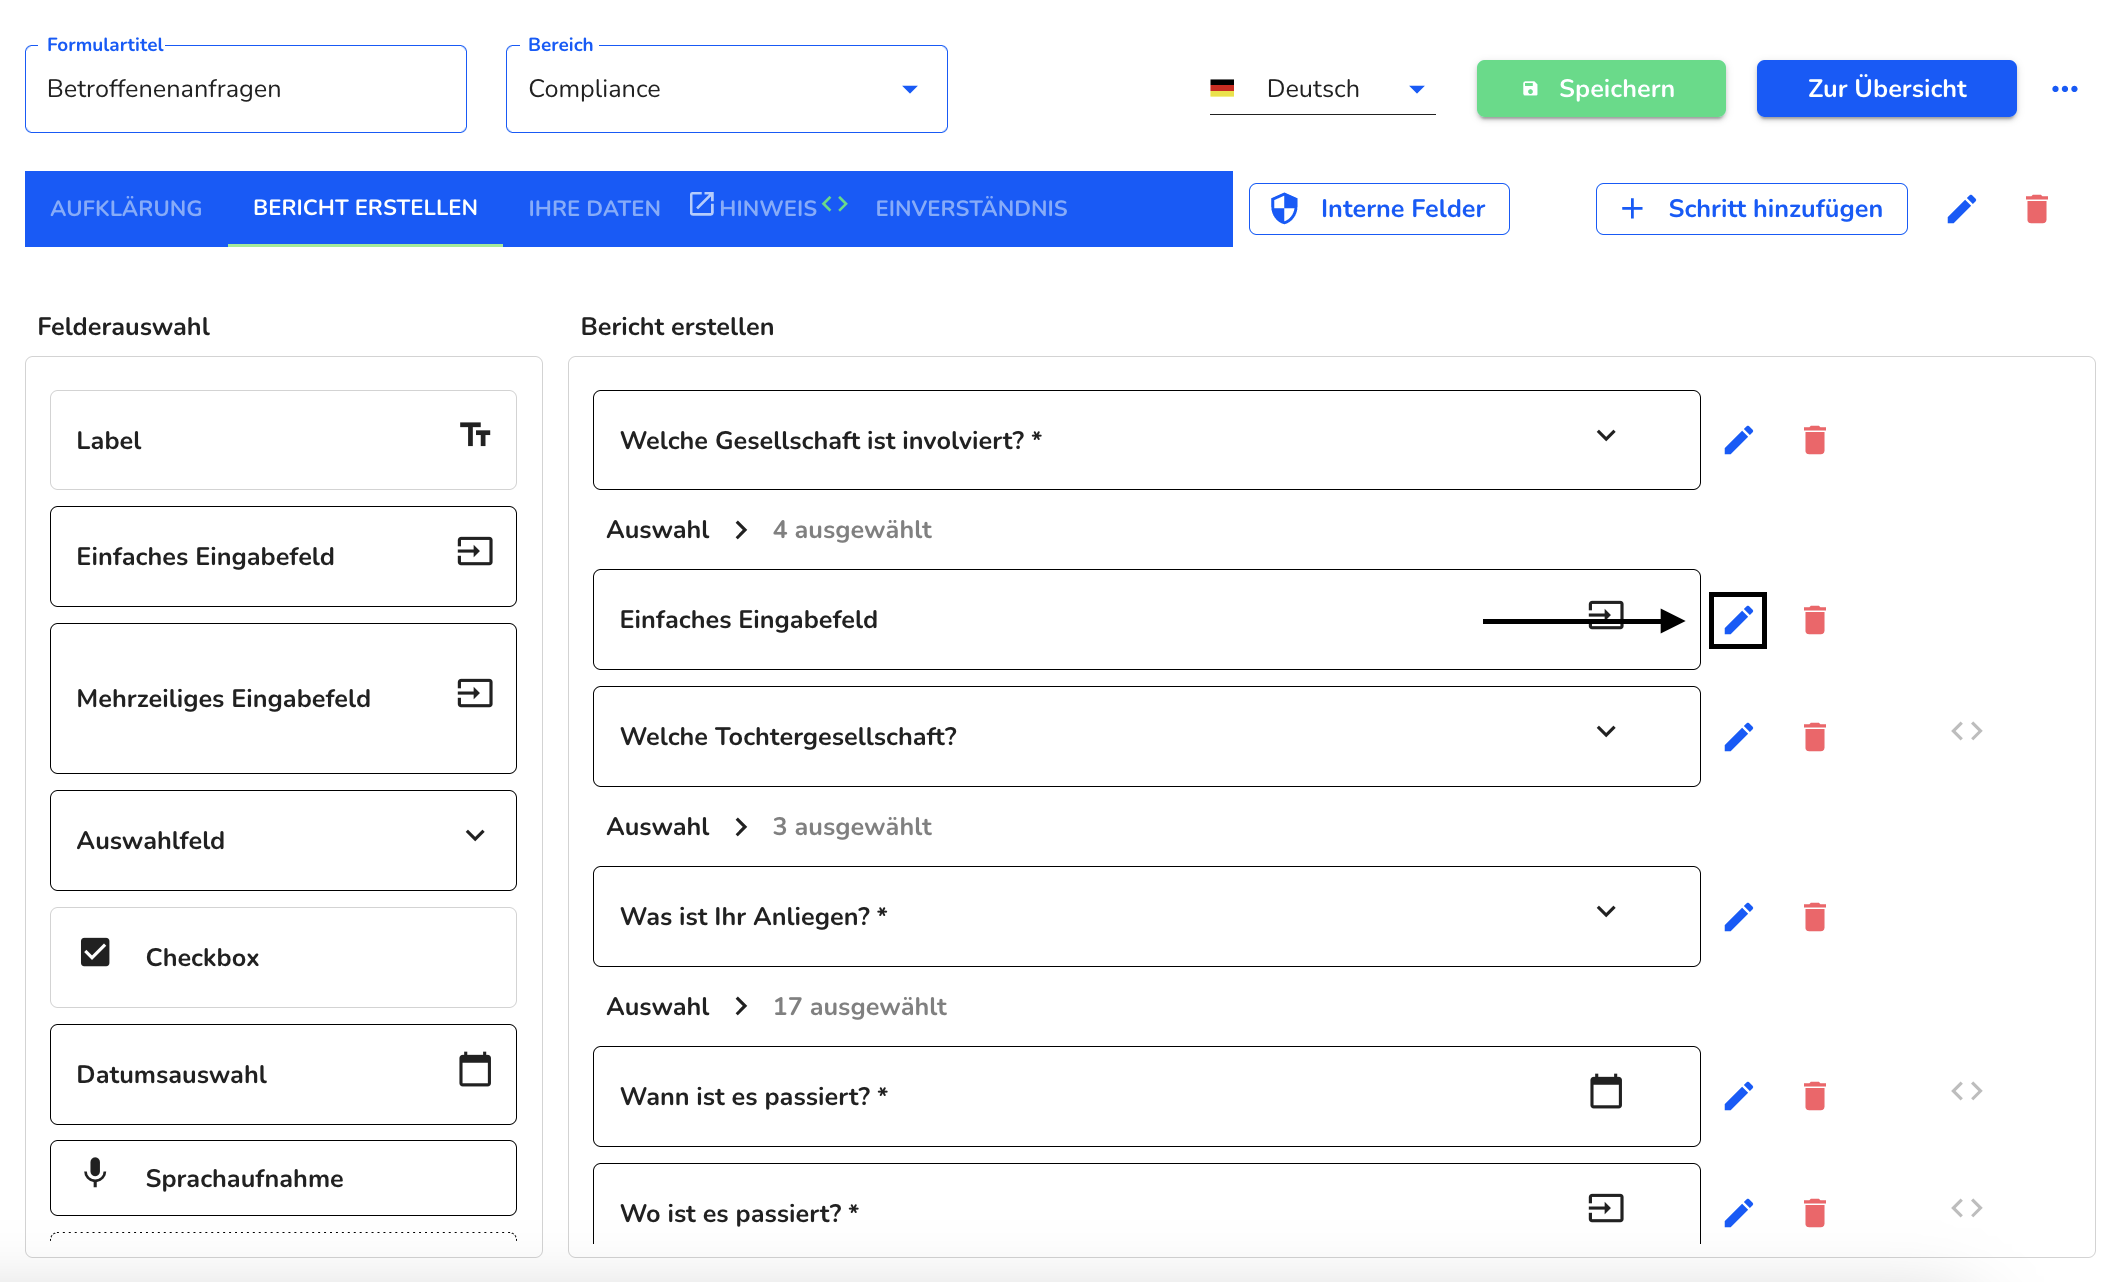The height and width of the screenshot is (1282, 2118).
Task: Pick the Mehrzeiliges Eingabefeld field type
Action: click(x=283, y=698)
